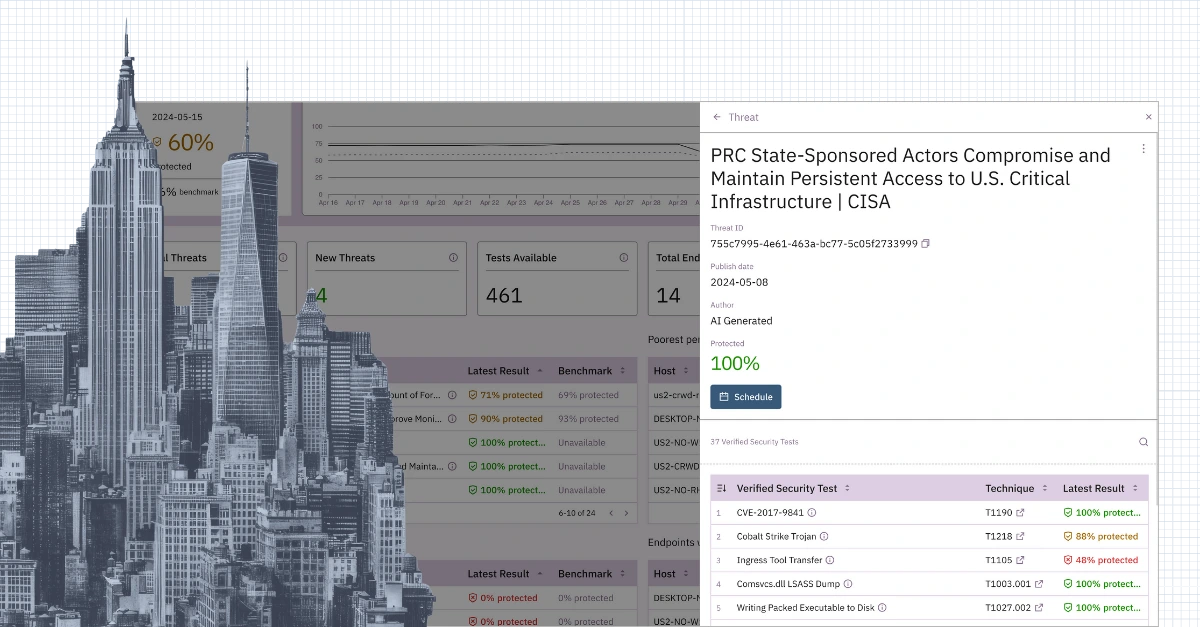This screenshot has width=1200, height=627.
Task: Click the red shield icon next to 48% protected
Action: (x=1068, y=560)
